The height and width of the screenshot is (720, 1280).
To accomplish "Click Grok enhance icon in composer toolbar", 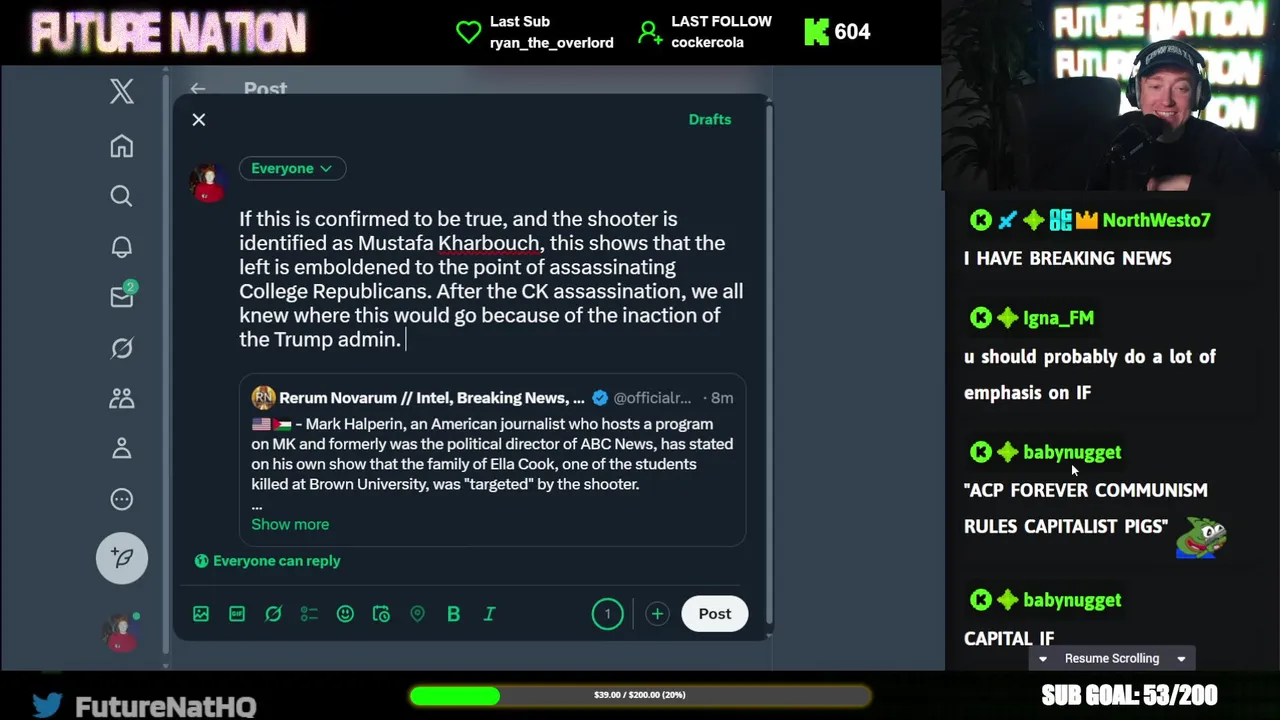I will click(x=273, y=614).
